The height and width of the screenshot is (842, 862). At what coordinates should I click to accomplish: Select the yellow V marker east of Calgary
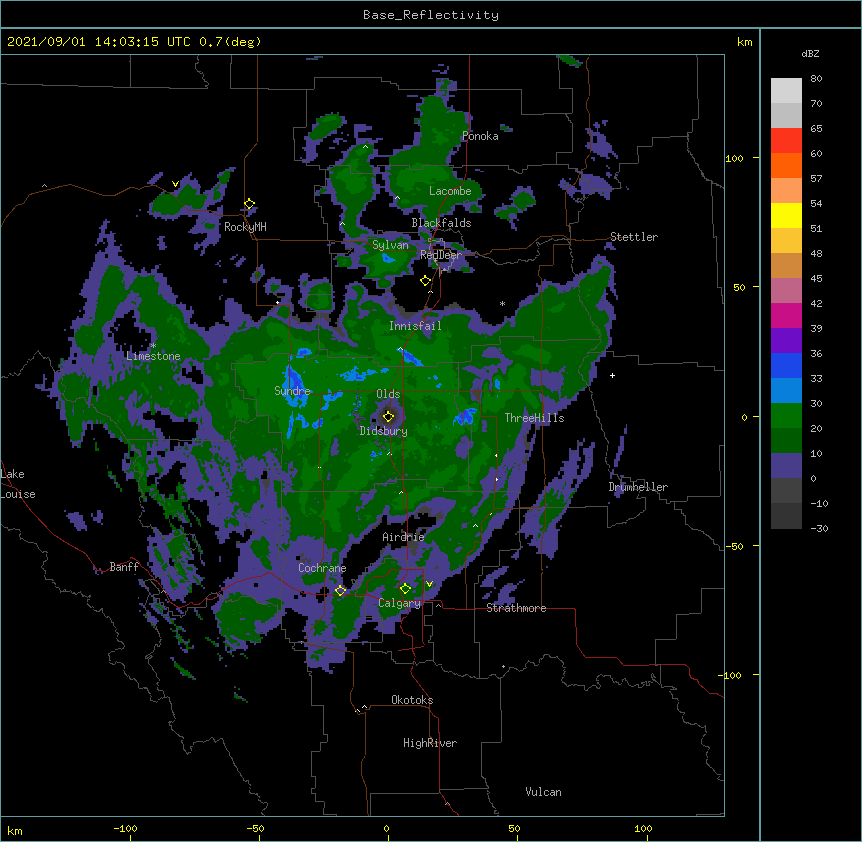(x=429, y=584)
